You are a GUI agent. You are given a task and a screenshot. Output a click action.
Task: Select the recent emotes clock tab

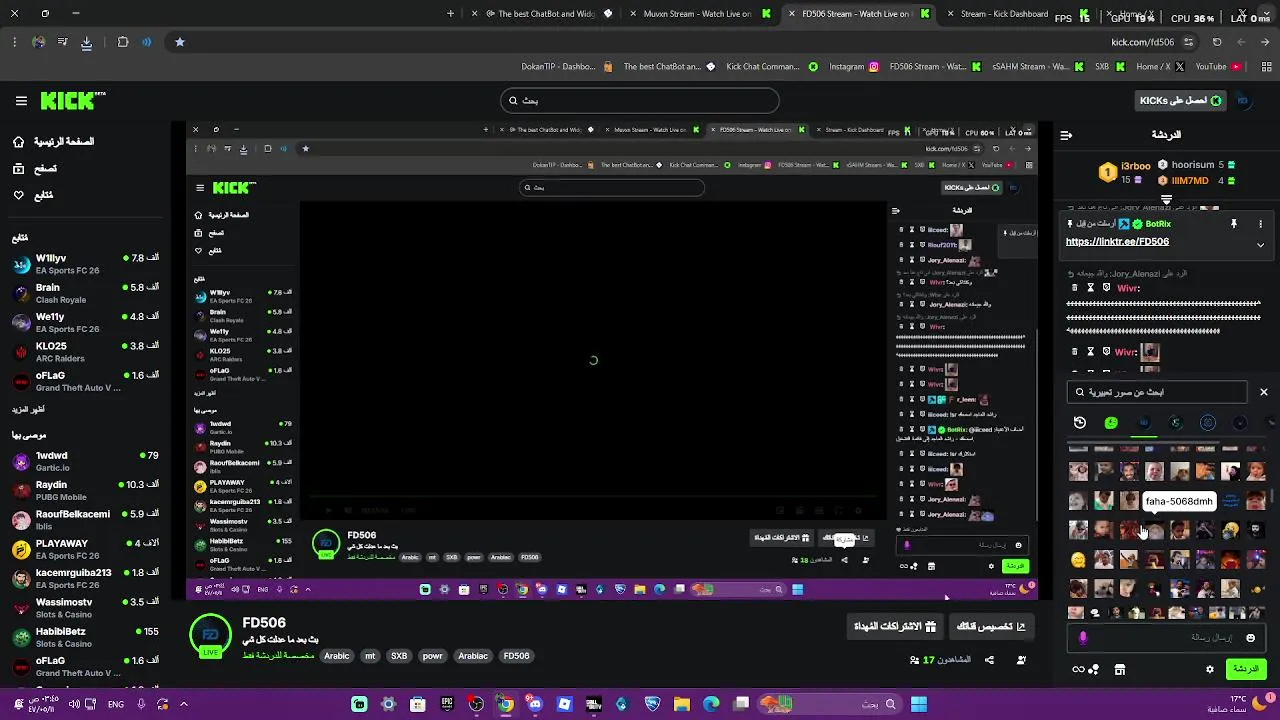[x=1080, y=423]
